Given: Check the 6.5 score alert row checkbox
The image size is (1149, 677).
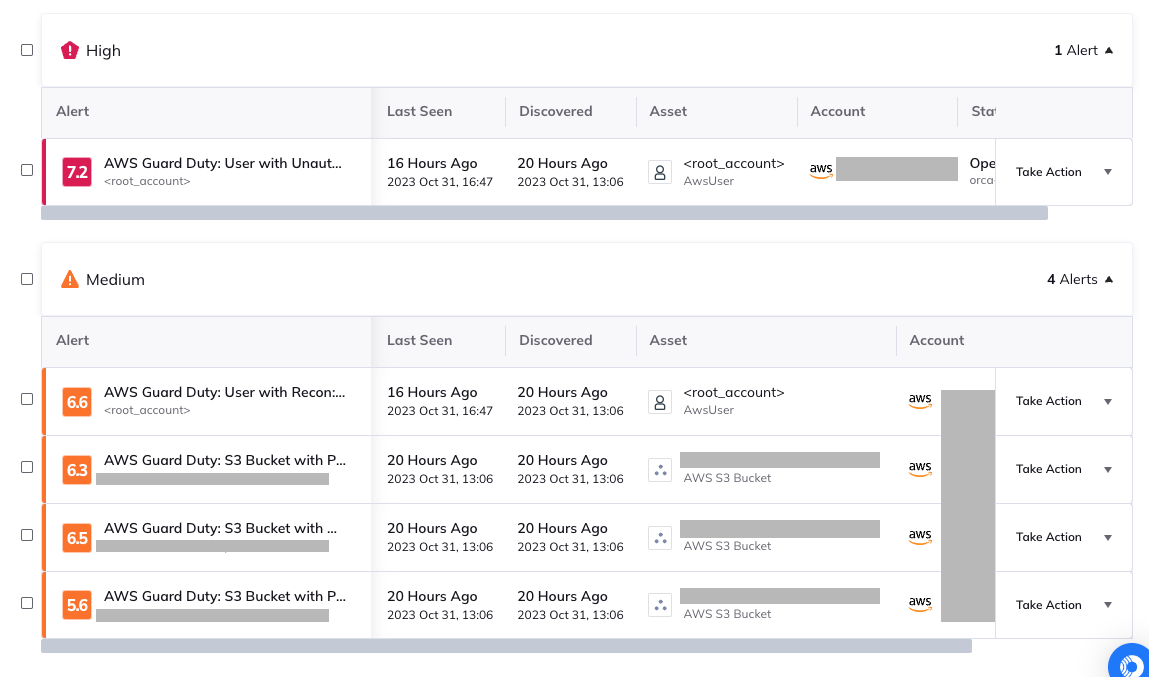Looking at the screenshot, I should pos(27,535).
